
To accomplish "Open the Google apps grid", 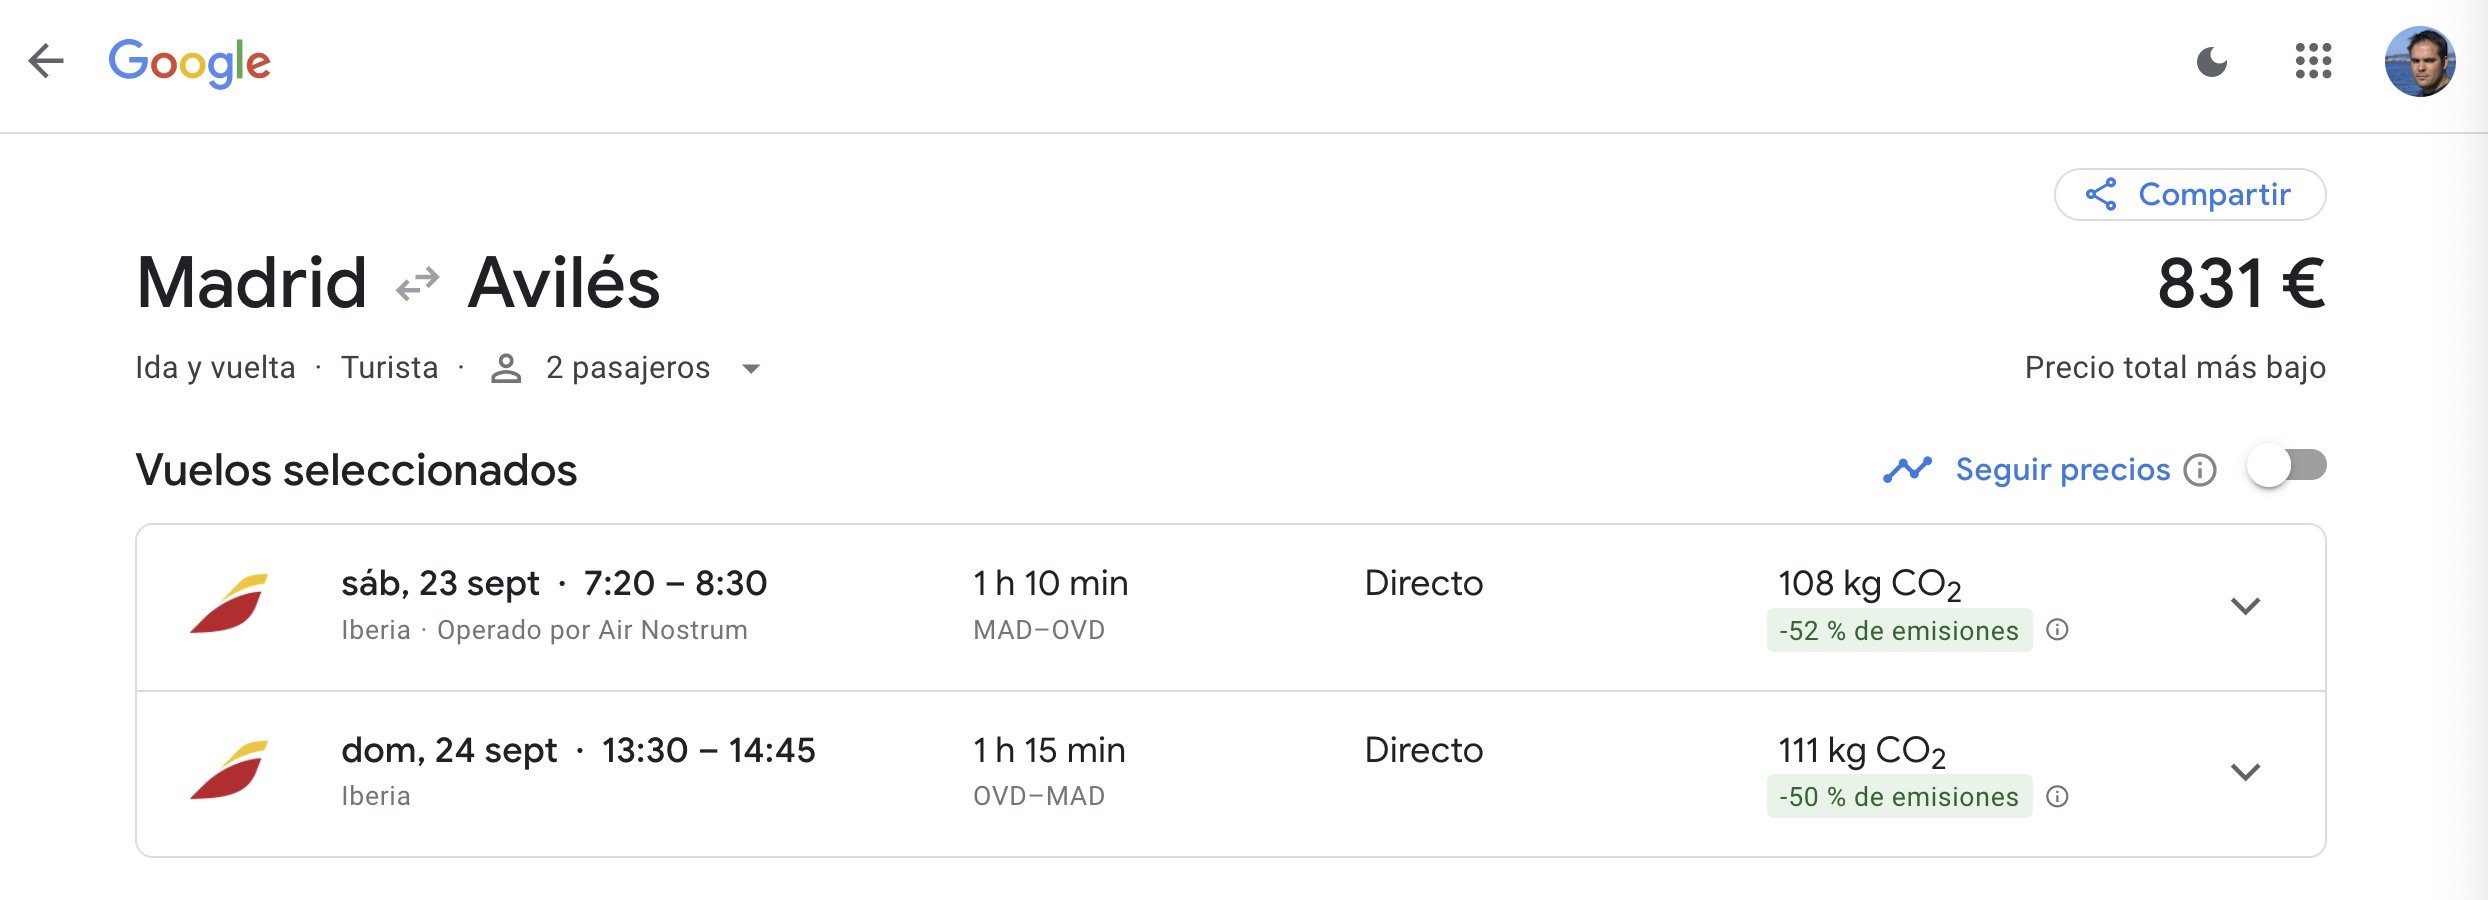I will point(2313,62).
